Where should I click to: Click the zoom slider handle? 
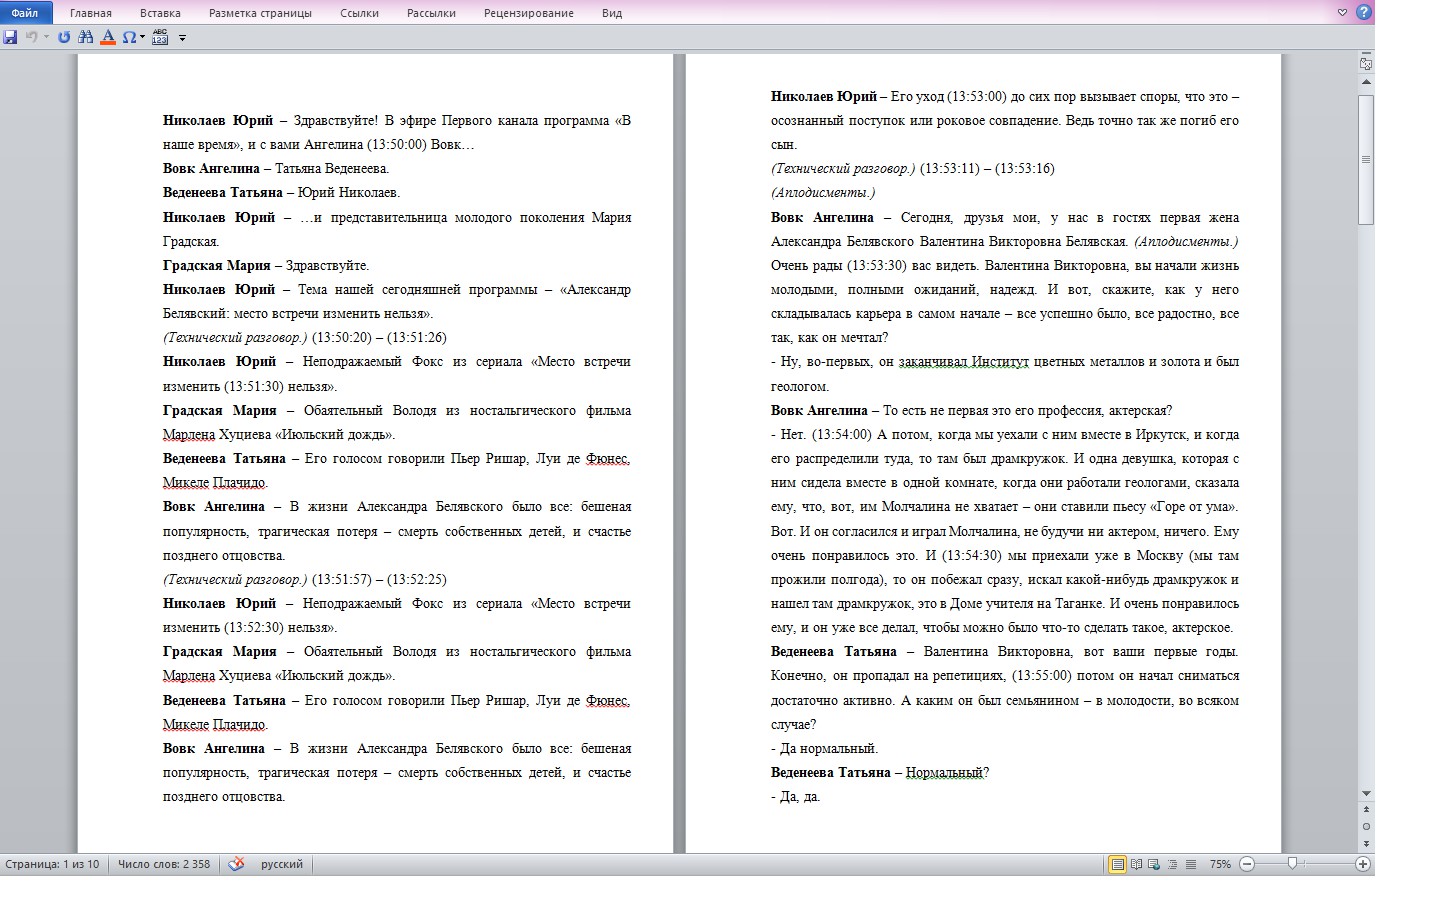coord(1292,864)
